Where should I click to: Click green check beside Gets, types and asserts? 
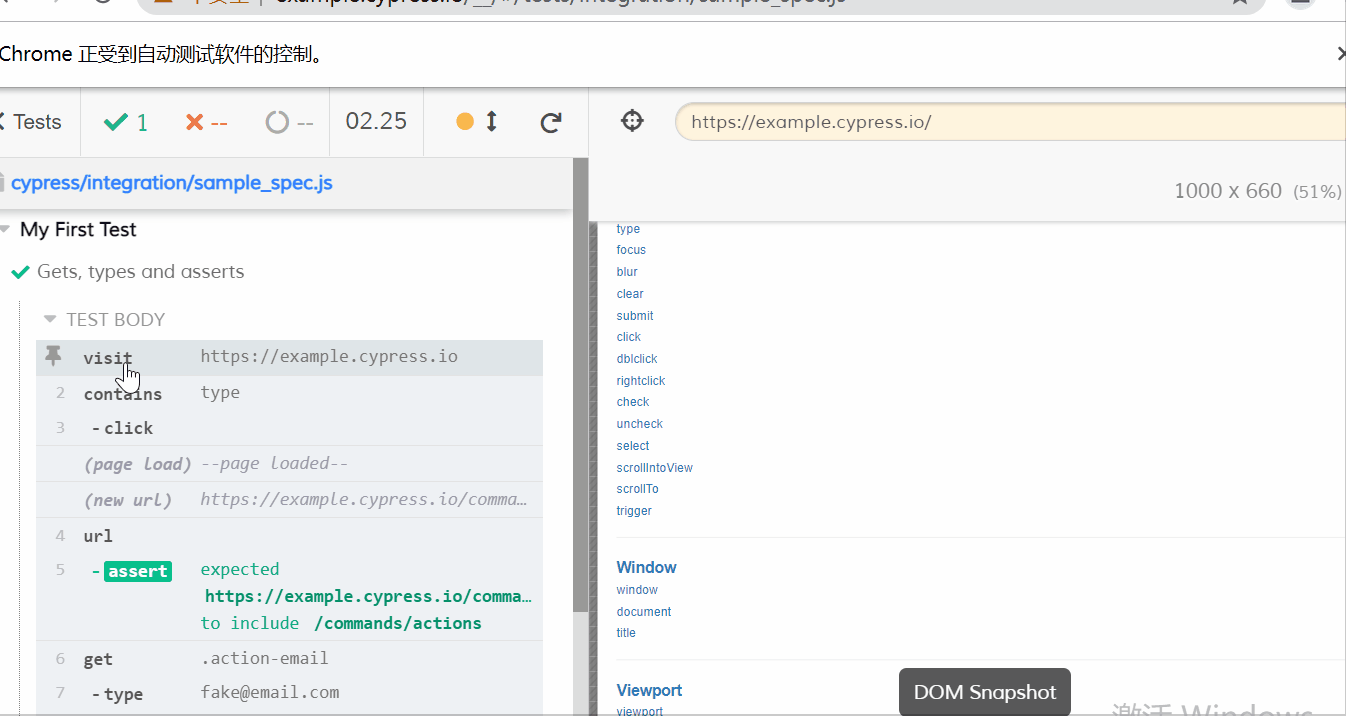(x=20, y=272)
